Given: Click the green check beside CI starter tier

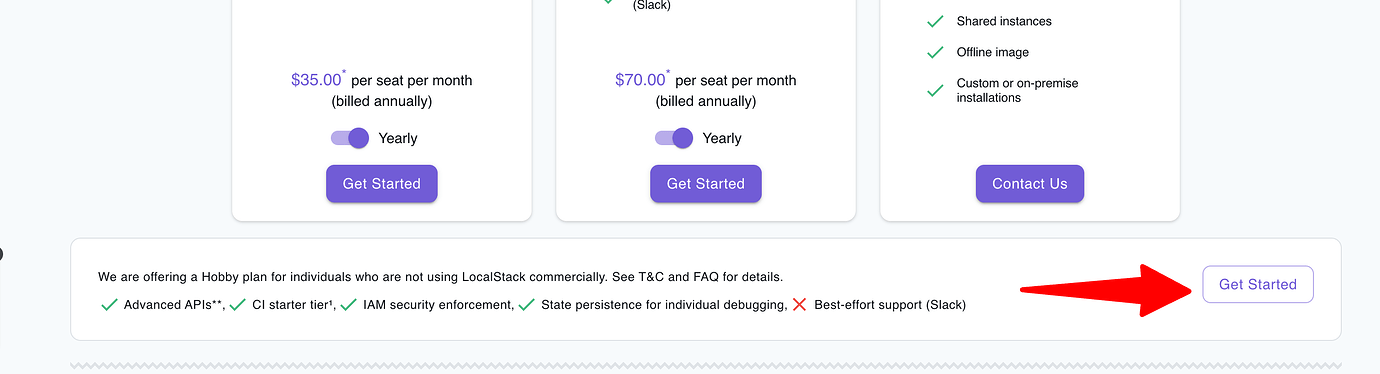Looking at the screenshot, I should click(x=238, y=305).
